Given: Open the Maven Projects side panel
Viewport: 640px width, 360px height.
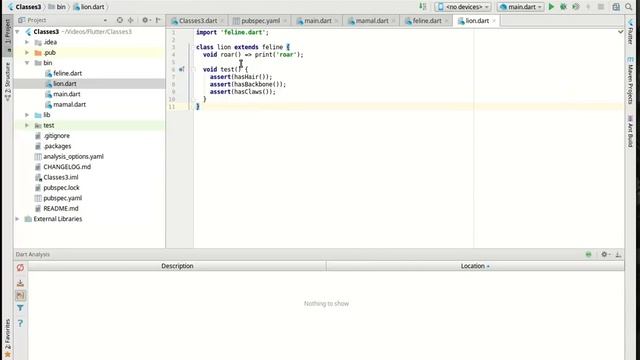Looking at the screenshot, I should point(631,81).
